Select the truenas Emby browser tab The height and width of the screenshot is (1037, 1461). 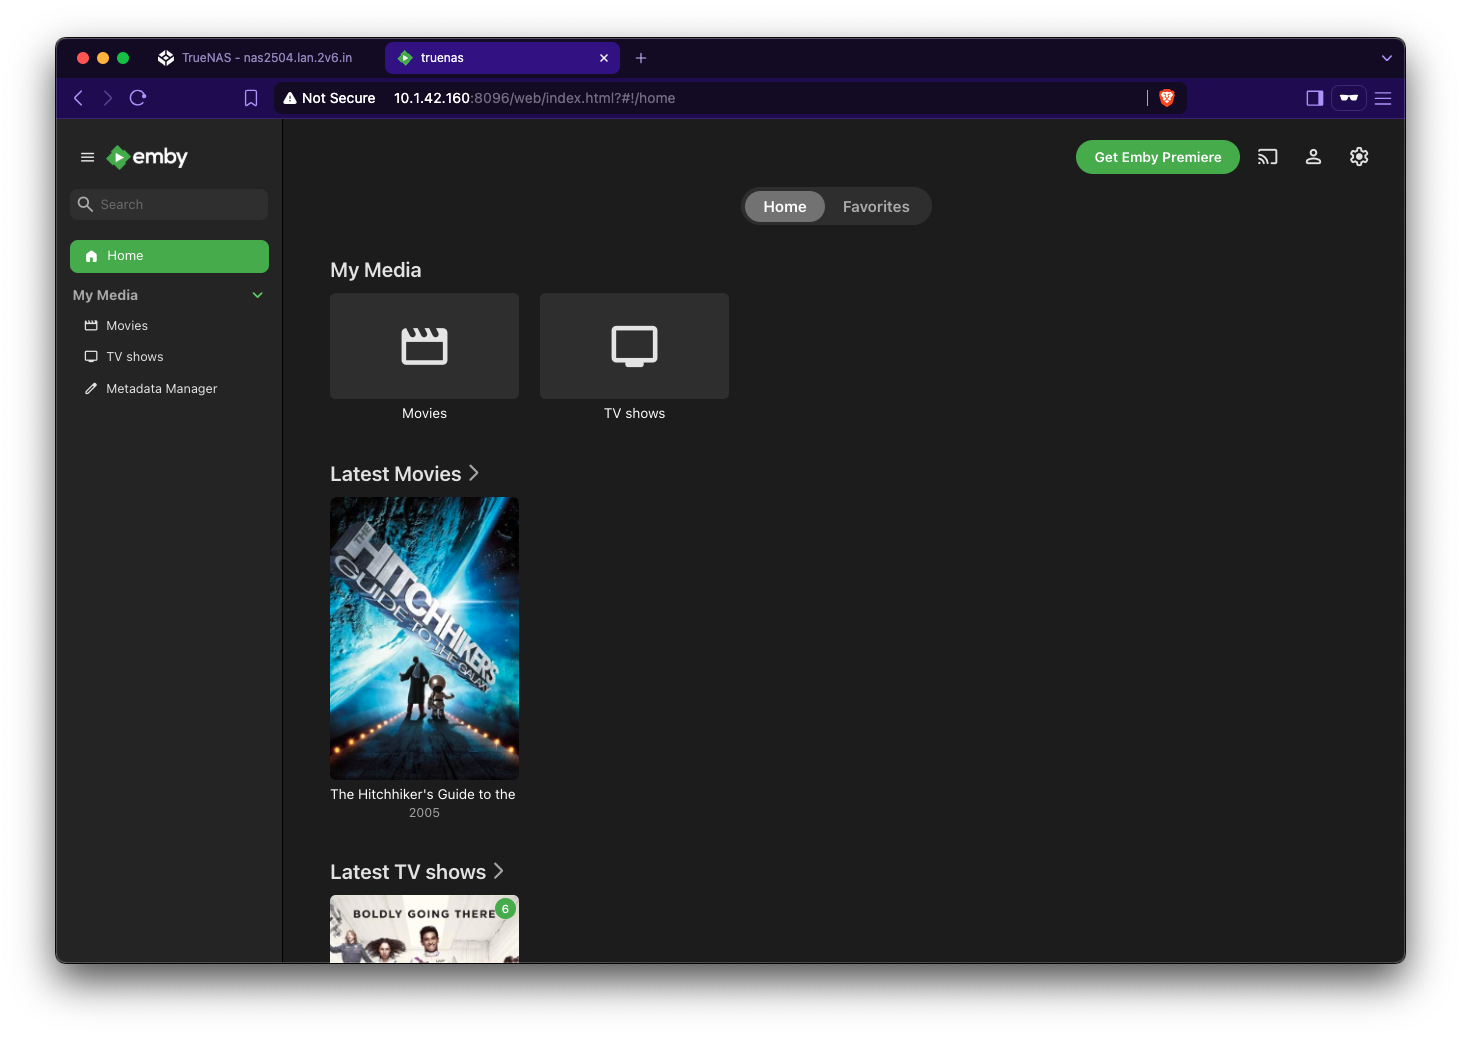pos(502,58)
